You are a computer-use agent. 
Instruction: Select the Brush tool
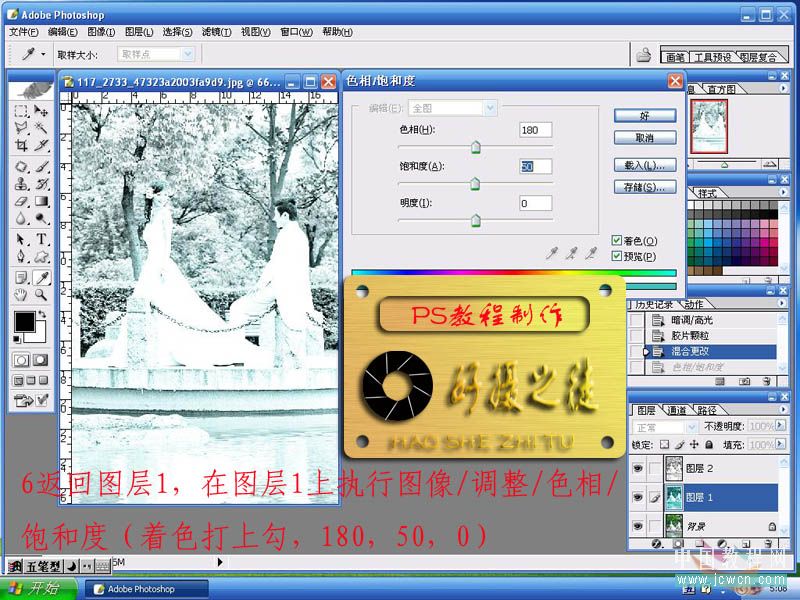pos(41,166)
